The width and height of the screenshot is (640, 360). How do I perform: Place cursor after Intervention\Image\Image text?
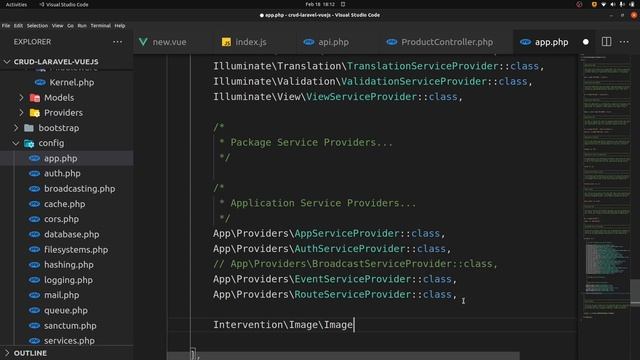(x=354, y=325)
